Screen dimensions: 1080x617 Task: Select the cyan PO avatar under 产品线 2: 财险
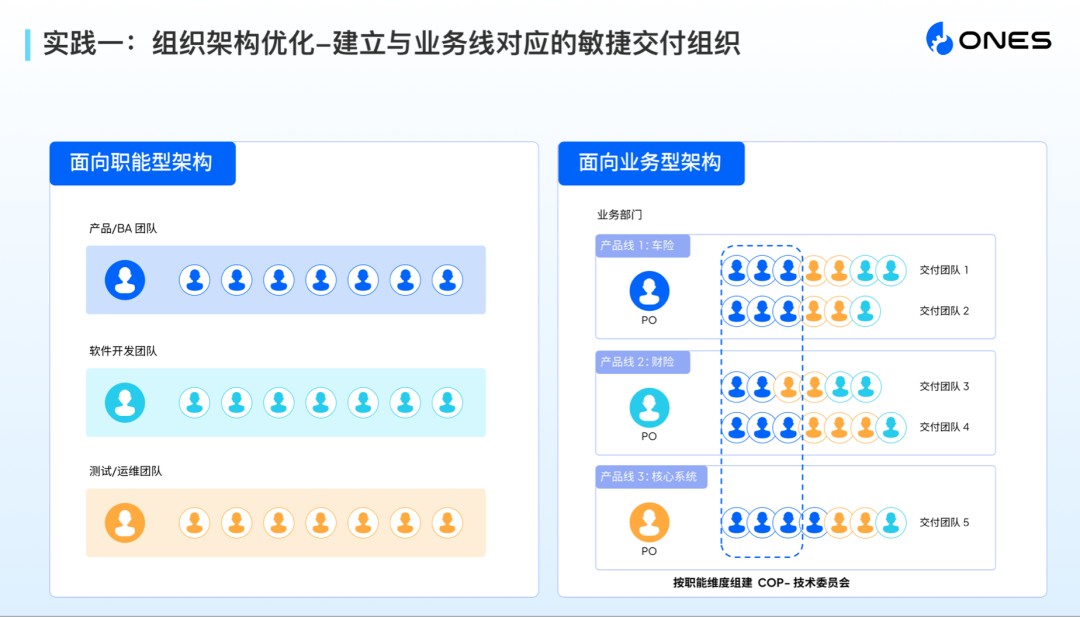(x=648, y=409)
